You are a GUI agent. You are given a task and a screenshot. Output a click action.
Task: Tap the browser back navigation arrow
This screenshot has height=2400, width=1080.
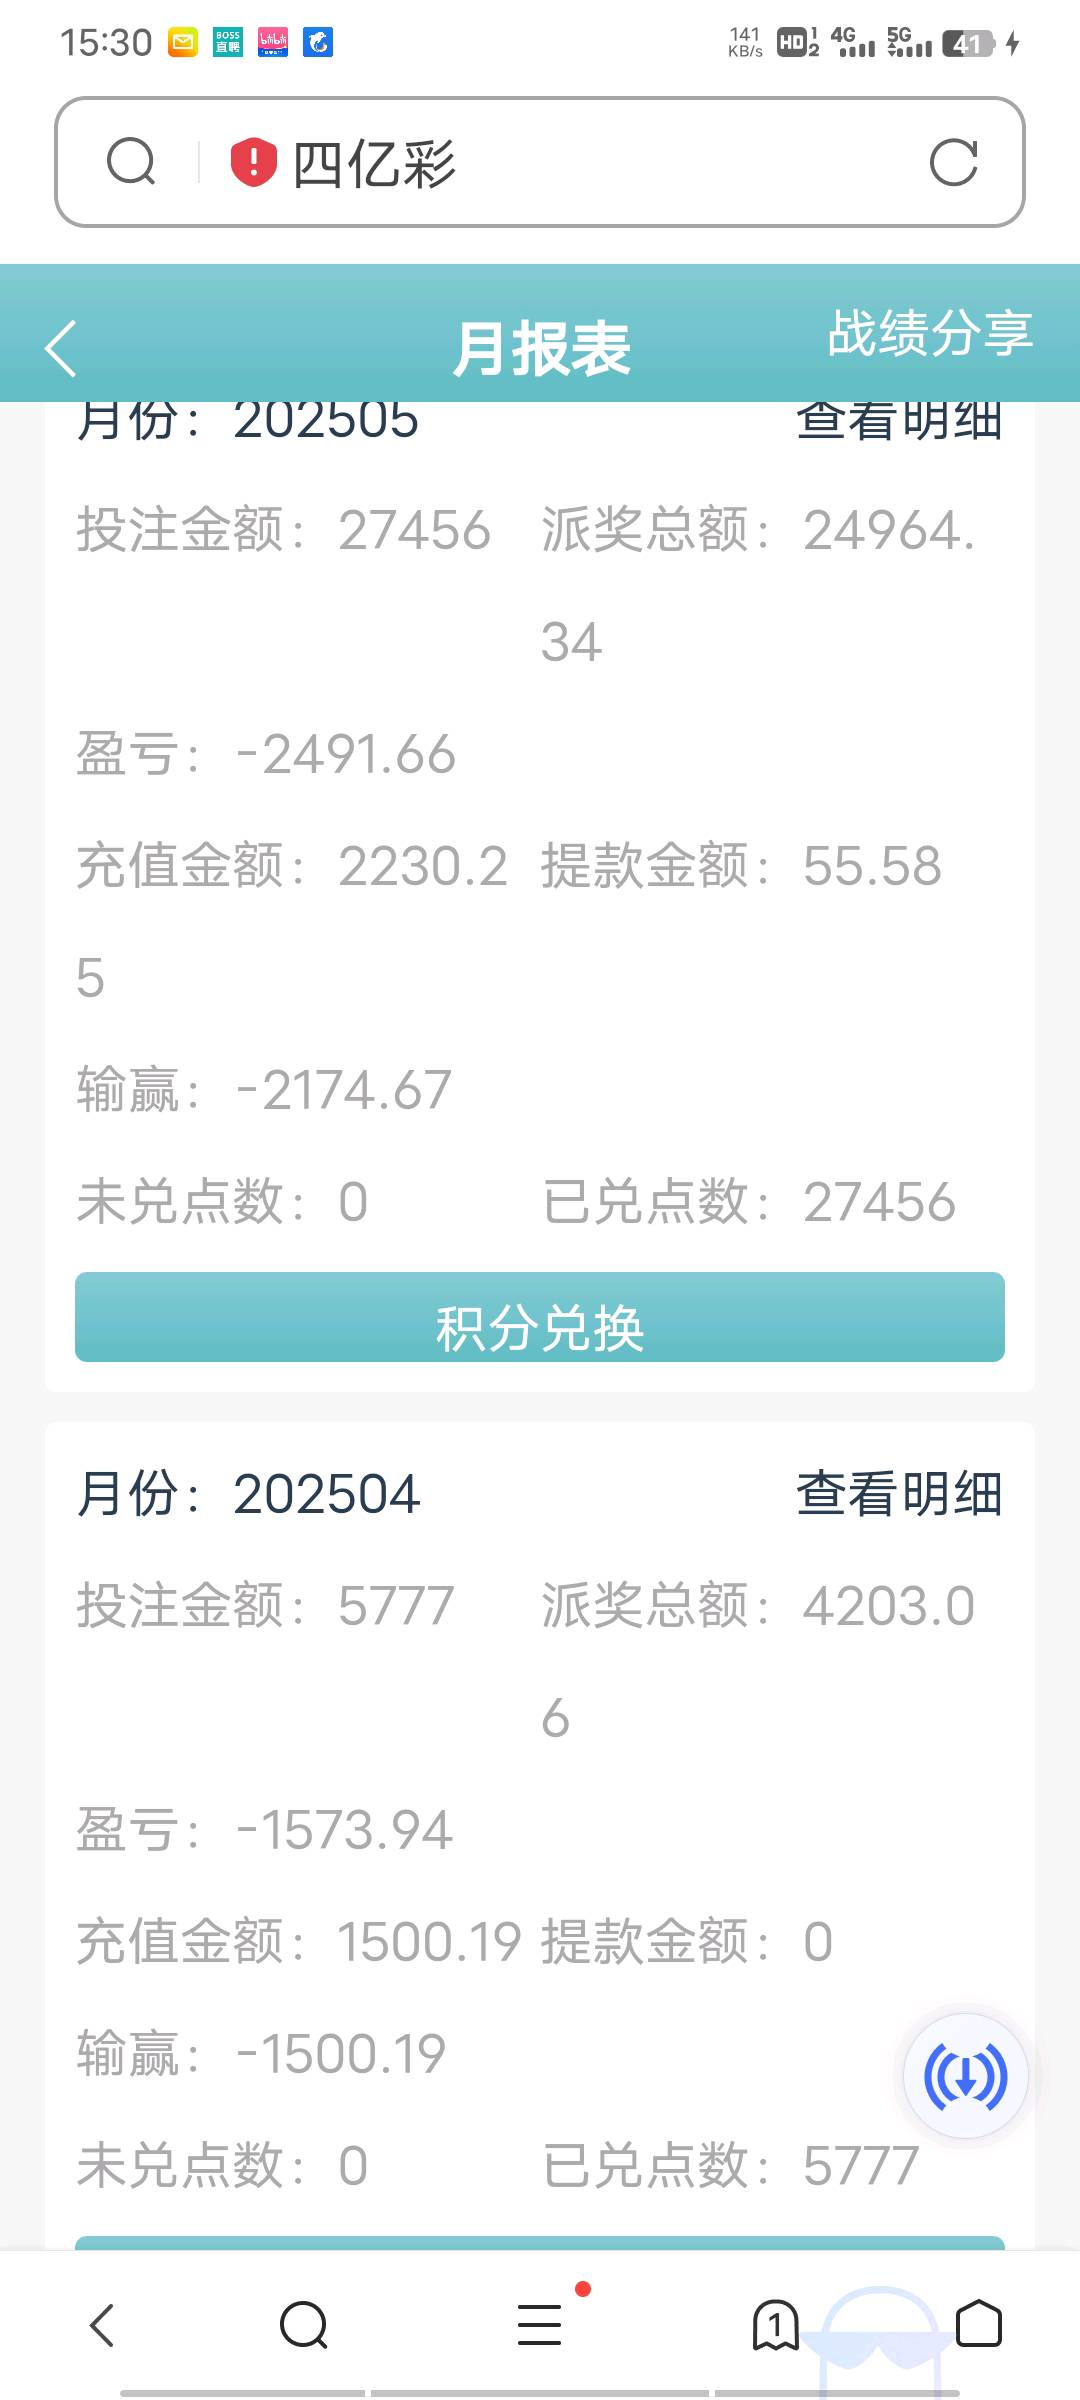(x=102, y=2324)
